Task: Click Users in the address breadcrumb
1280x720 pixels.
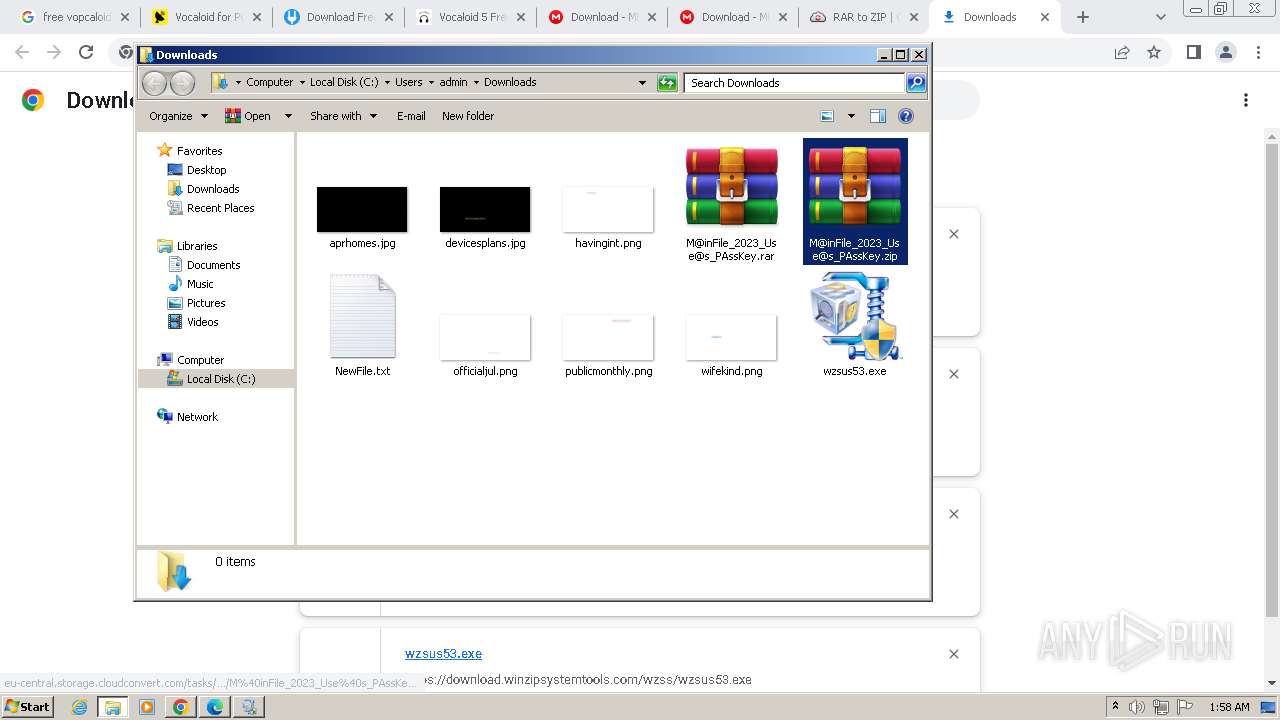Action: (x=408, y=83)
